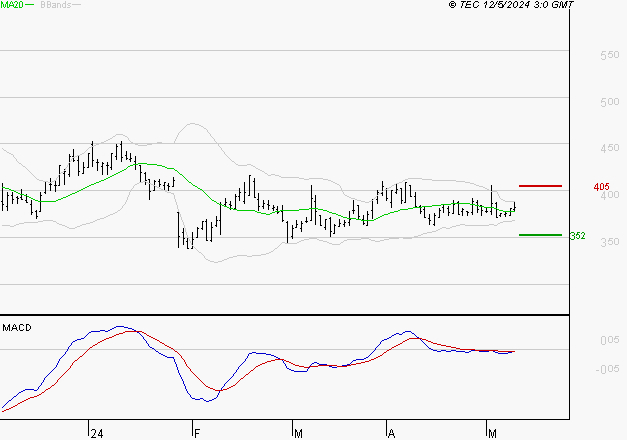Click the F month marker on time axis
Screen dimensions: 627x440
tap(197, 434)
